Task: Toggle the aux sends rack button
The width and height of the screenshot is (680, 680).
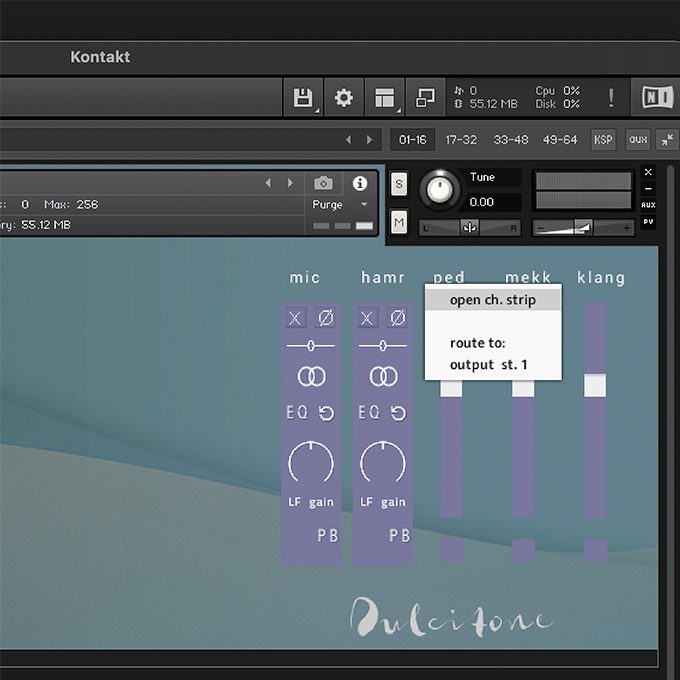Action: [x=638, y=140]
